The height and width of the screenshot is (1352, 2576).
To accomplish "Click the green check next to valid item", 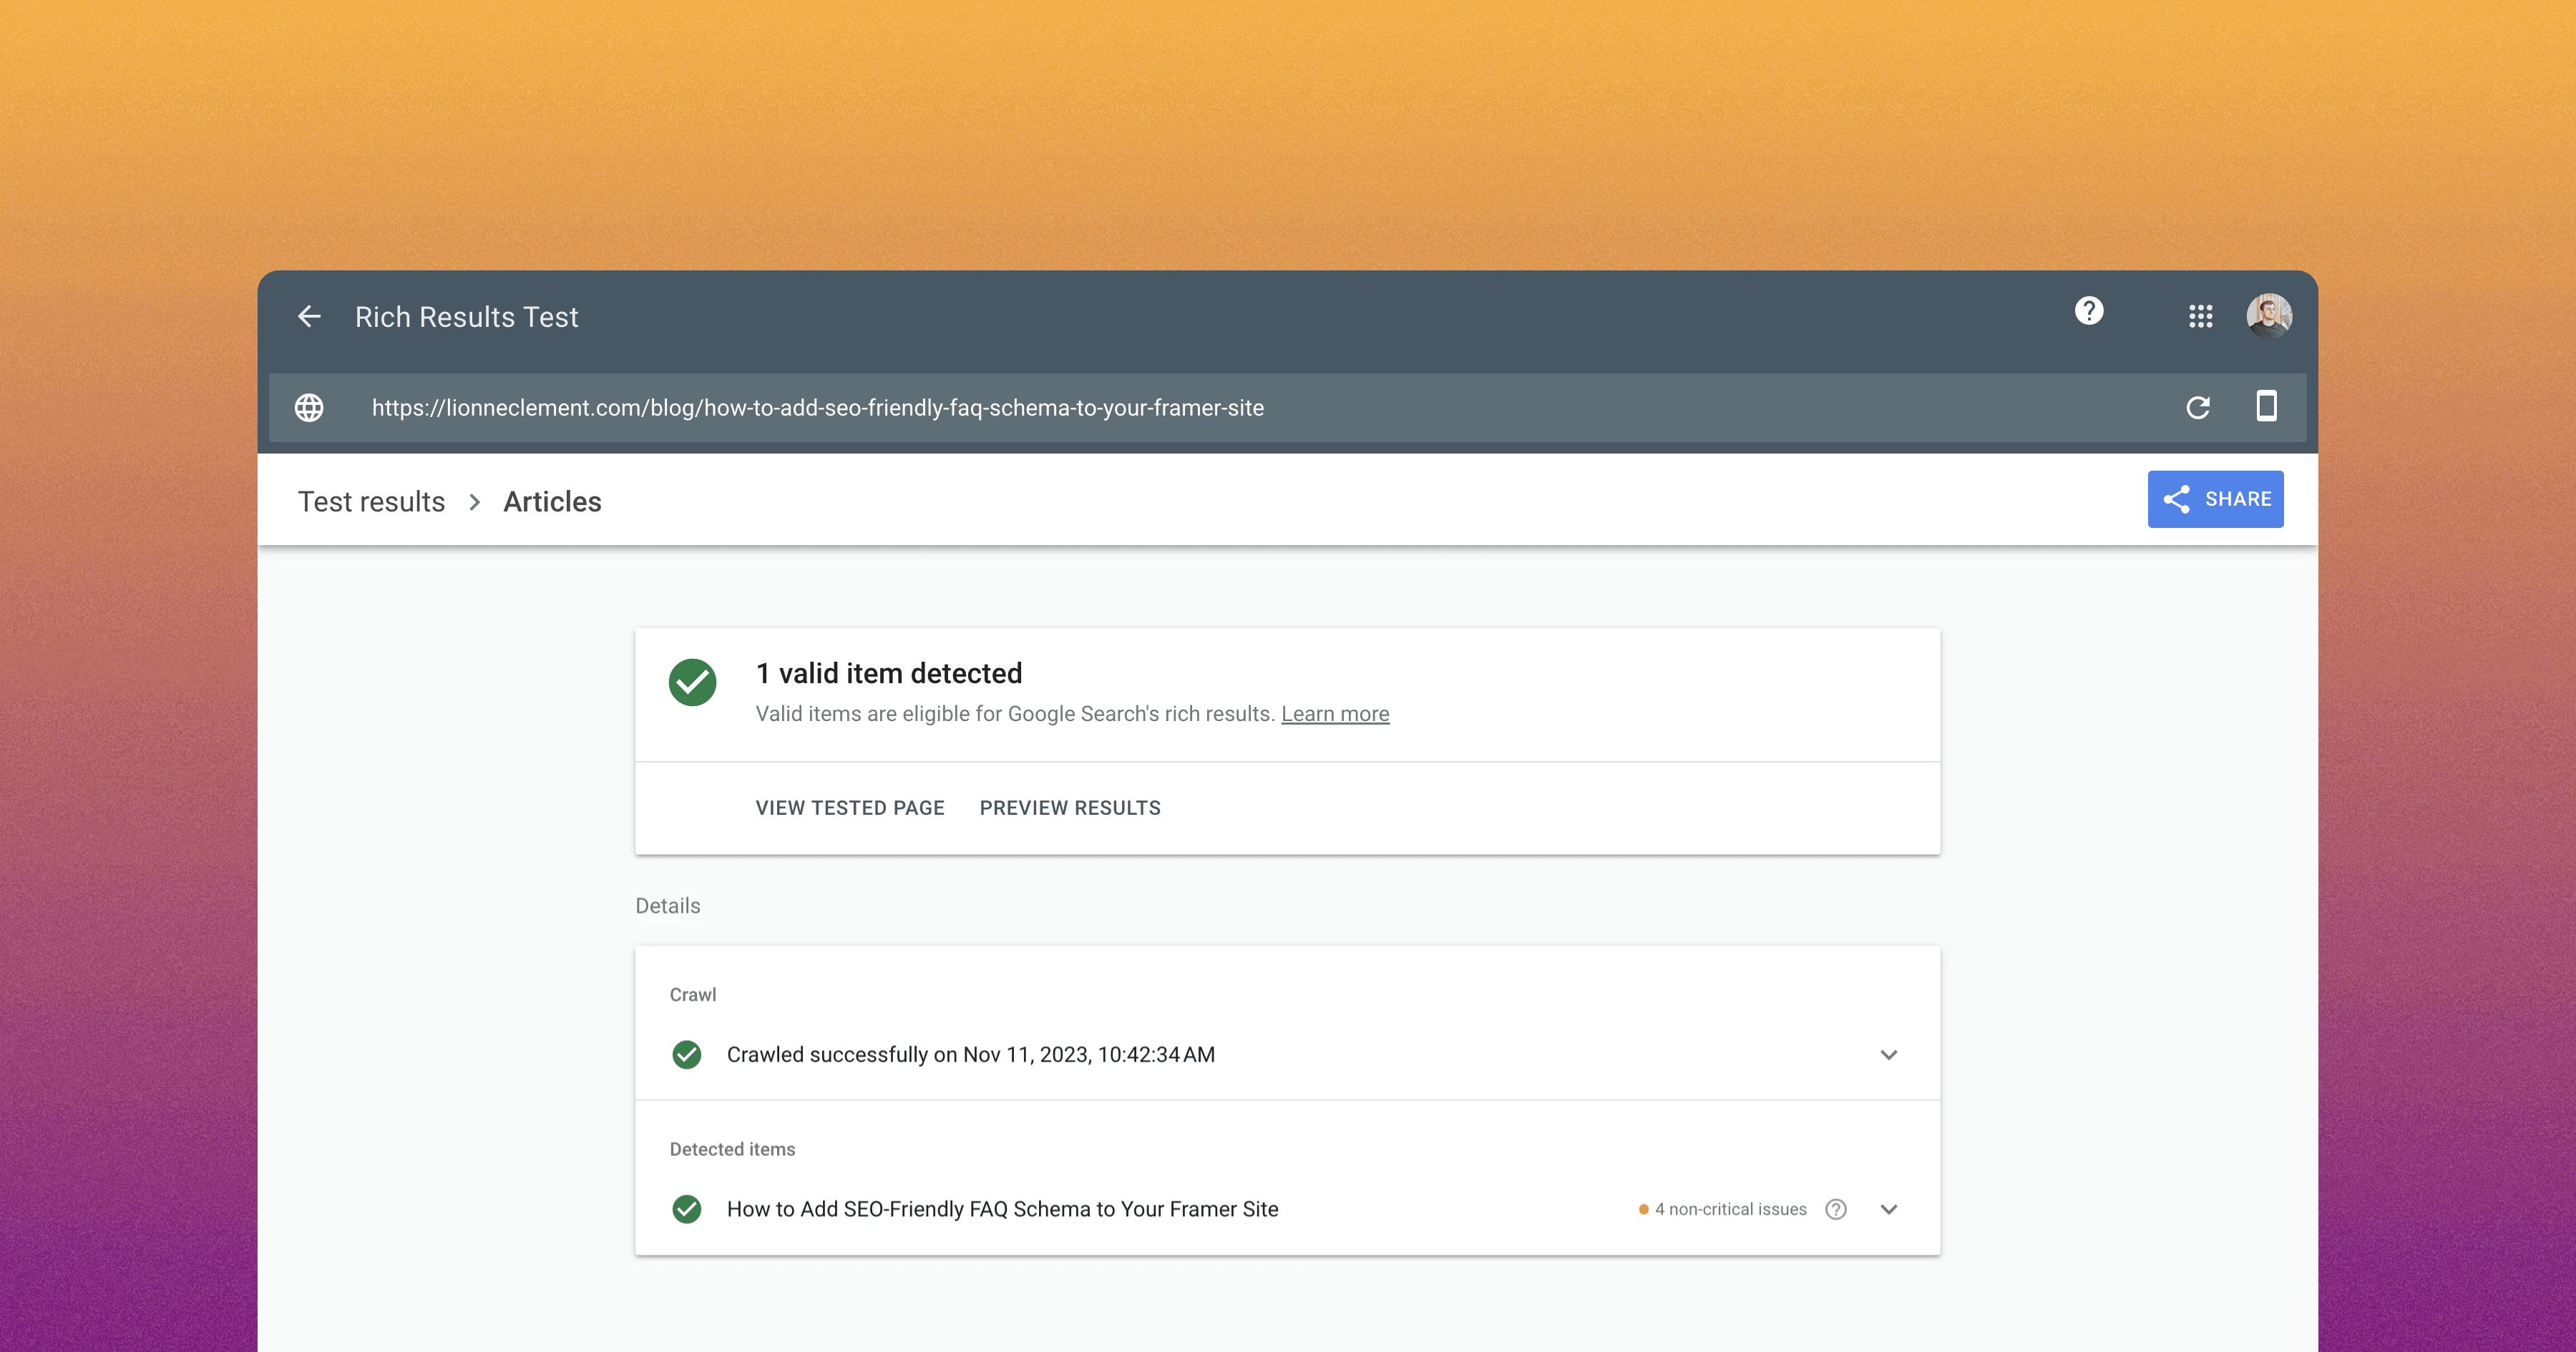I will [692, 682].
